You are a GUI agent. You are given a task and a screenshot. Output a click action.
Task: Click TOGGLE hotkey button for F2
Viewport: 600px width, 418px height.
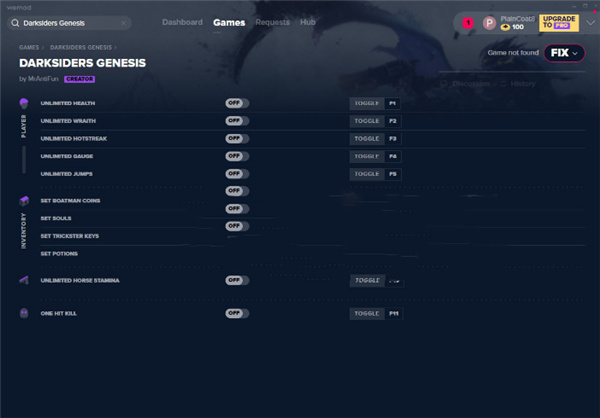(x=367, y=121)
